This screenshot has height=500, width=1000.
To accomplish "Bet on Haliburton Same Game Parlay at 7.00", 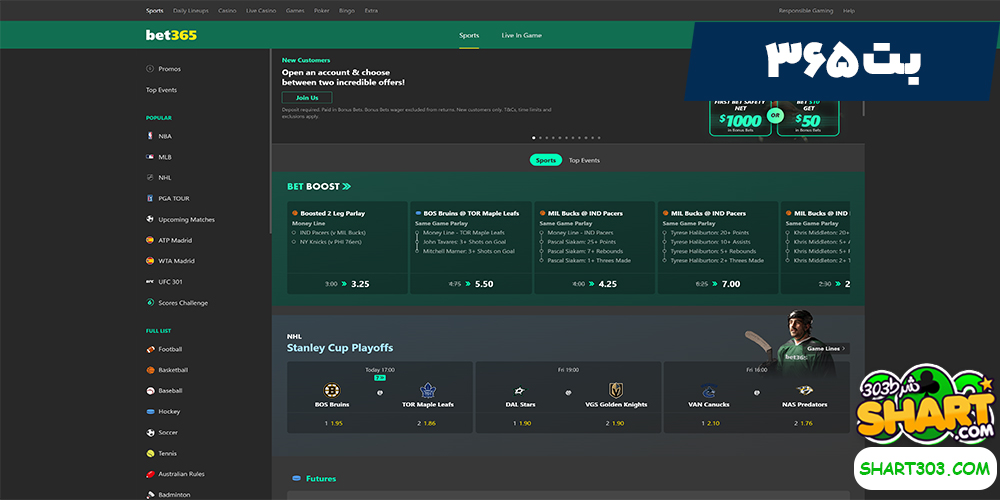I will [717, 284].
